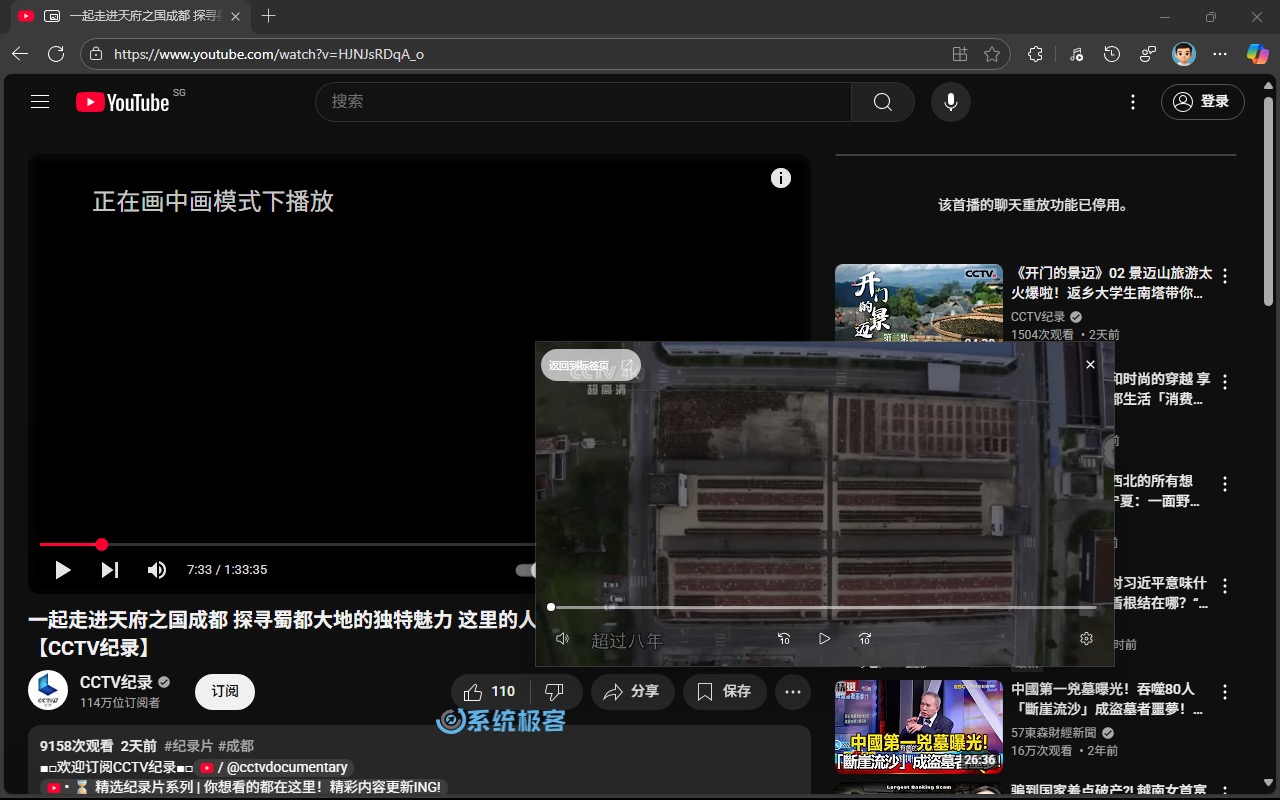This screenshot has width=1280, height=800.
Task: Close the picture-in-picture window
Action: coord(1090,365)
